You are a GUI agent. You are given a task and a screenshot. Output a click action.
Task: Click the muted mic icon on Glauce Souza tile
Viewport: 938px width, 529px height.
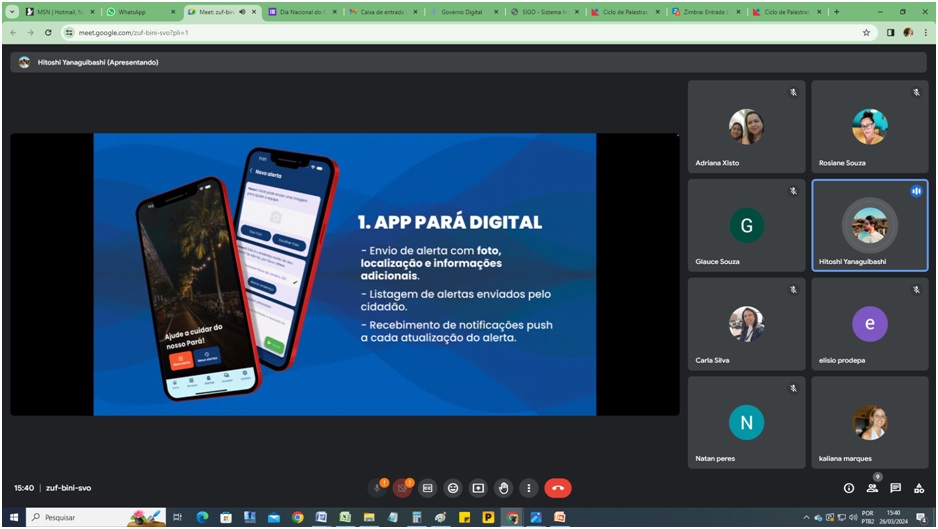(x=793, y=191)
